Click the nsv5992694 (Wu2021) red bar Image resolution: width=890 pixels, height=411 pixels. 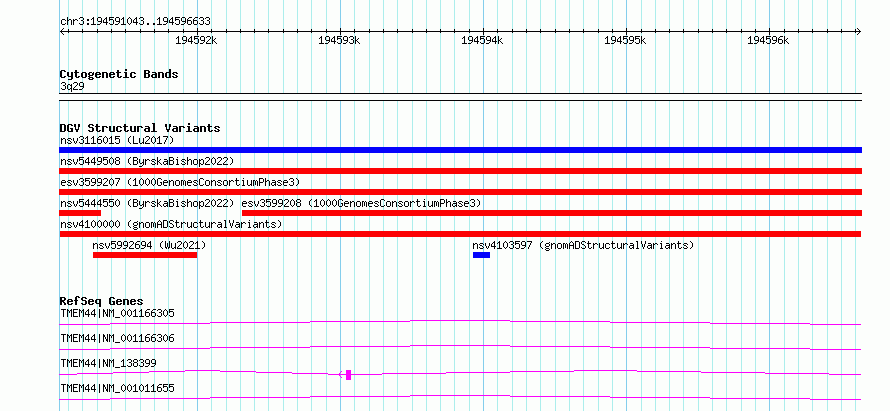tap(145, 255)
